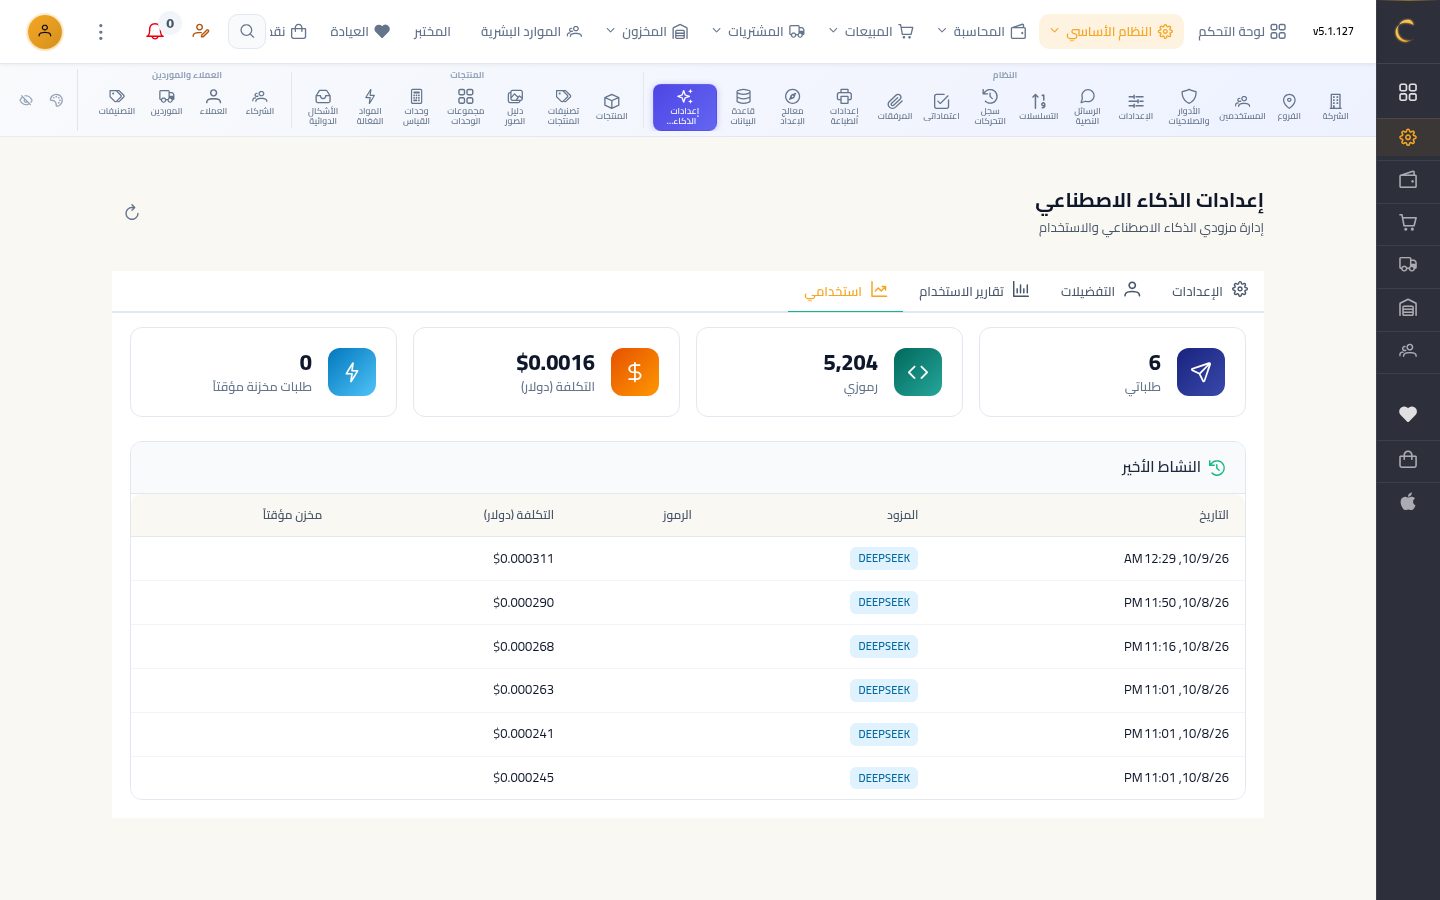
Task: Click the search magnifier field
Action: pos(247,32)
